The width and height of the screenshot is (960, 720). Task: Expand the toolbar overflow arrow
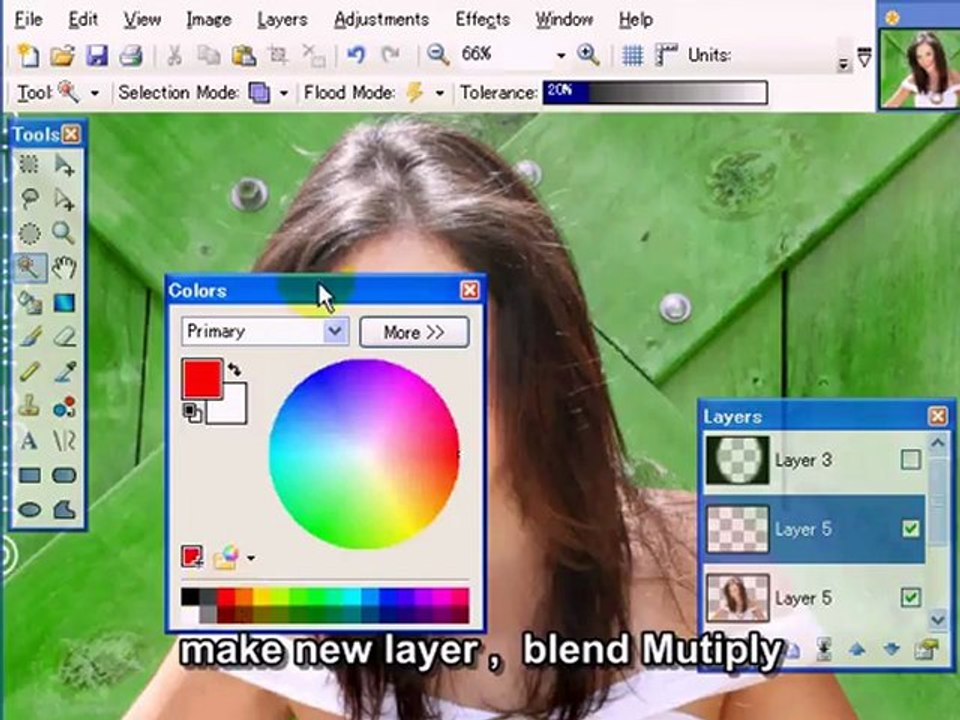(x=844, y=64)
